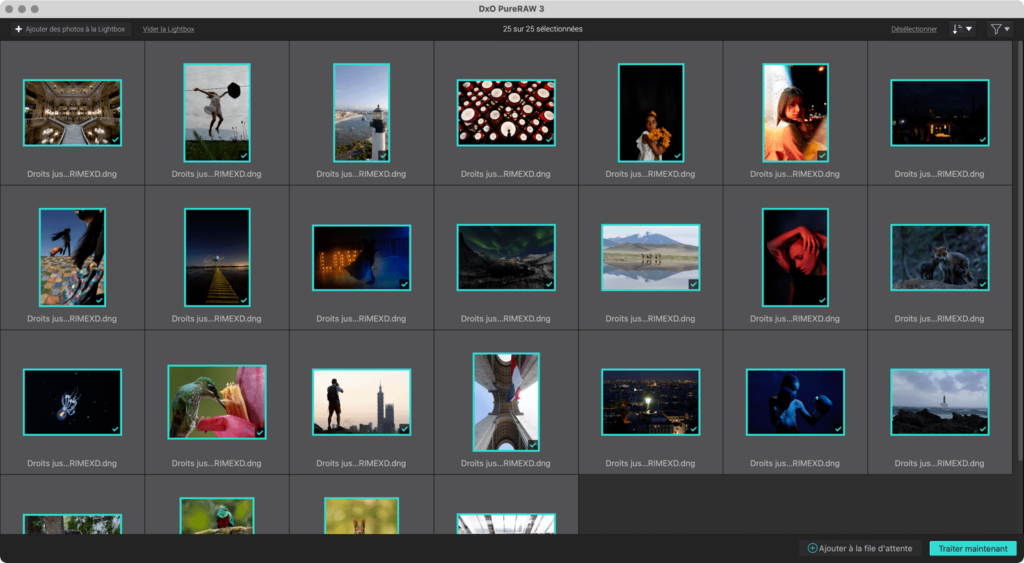The image size is (1024, 563).
Task: Toggle checkmark on the fox cubs photo
Action: [983, 284]
